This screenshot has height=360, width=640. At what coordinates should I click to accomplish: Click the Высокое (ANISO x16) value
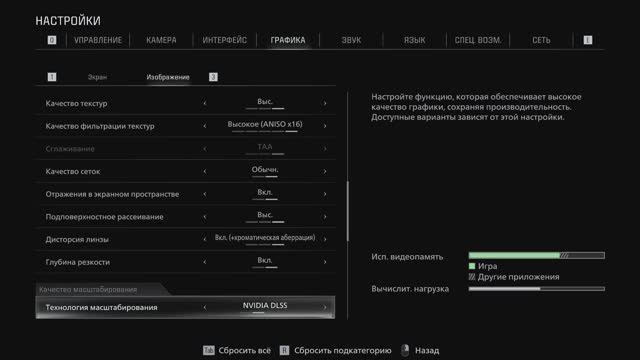265,124
